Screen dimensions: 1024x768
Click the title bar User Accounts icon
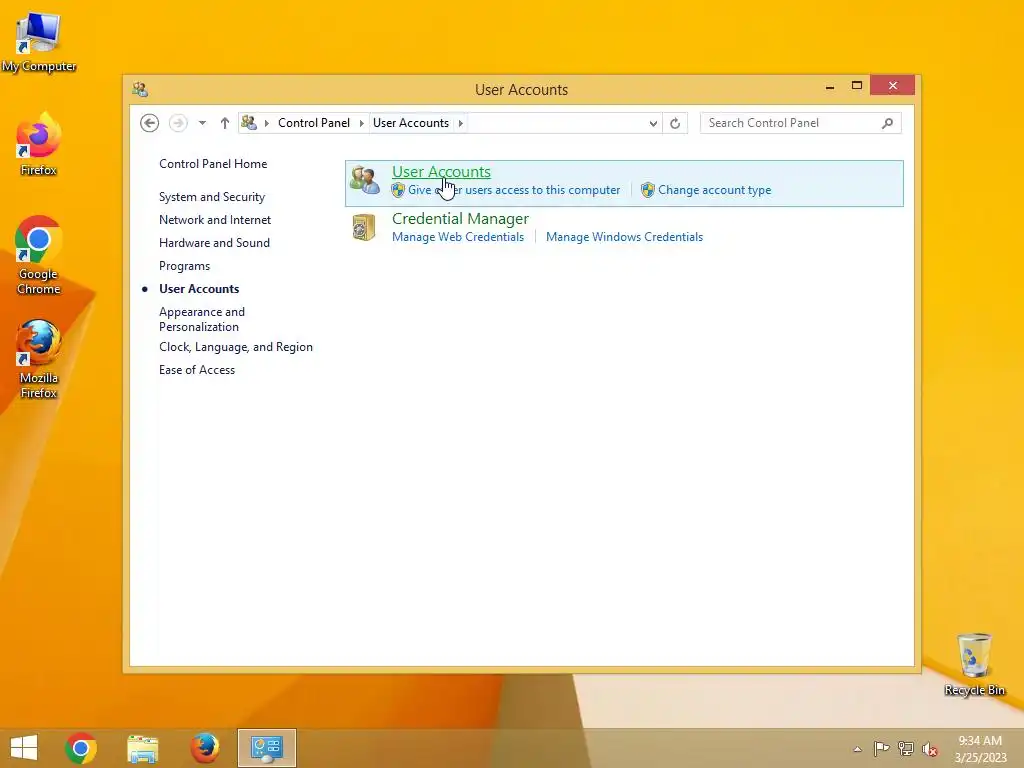(x=140, y=89)
